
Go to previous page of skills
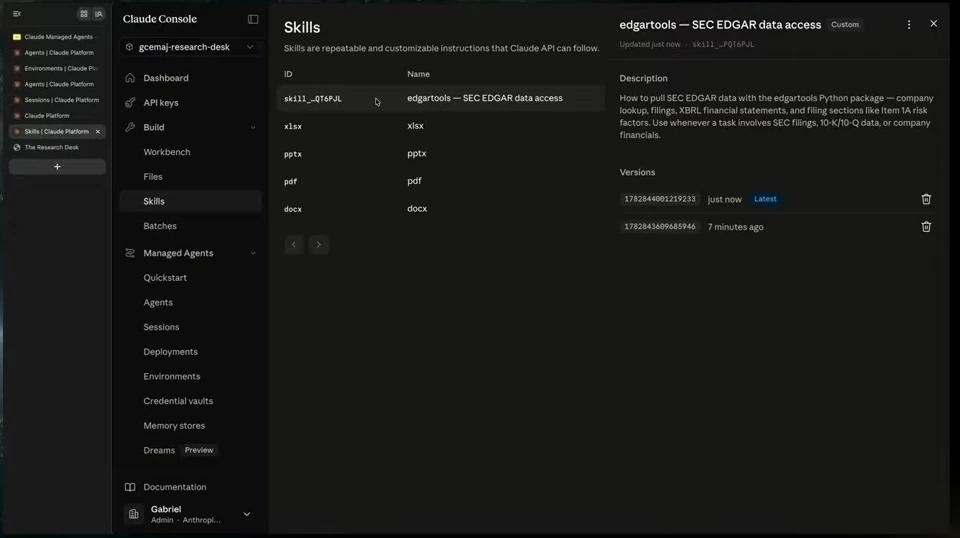pyautogui.click(x=294, y=245)
